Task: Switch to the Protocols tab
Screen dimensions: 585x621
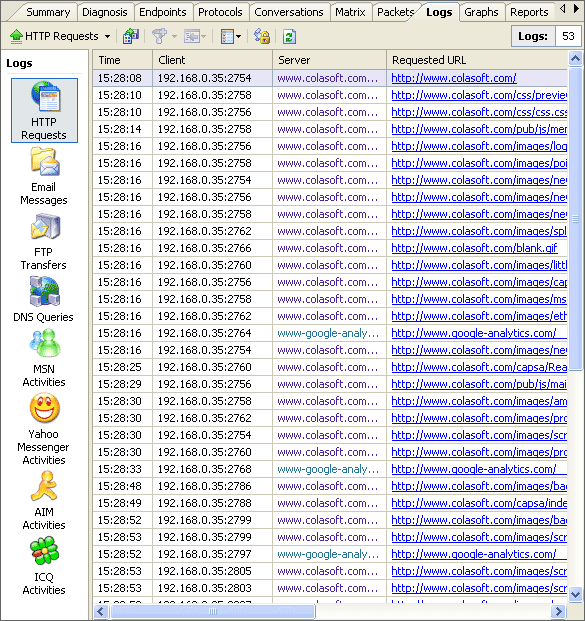Action: (x=220, y=12)
